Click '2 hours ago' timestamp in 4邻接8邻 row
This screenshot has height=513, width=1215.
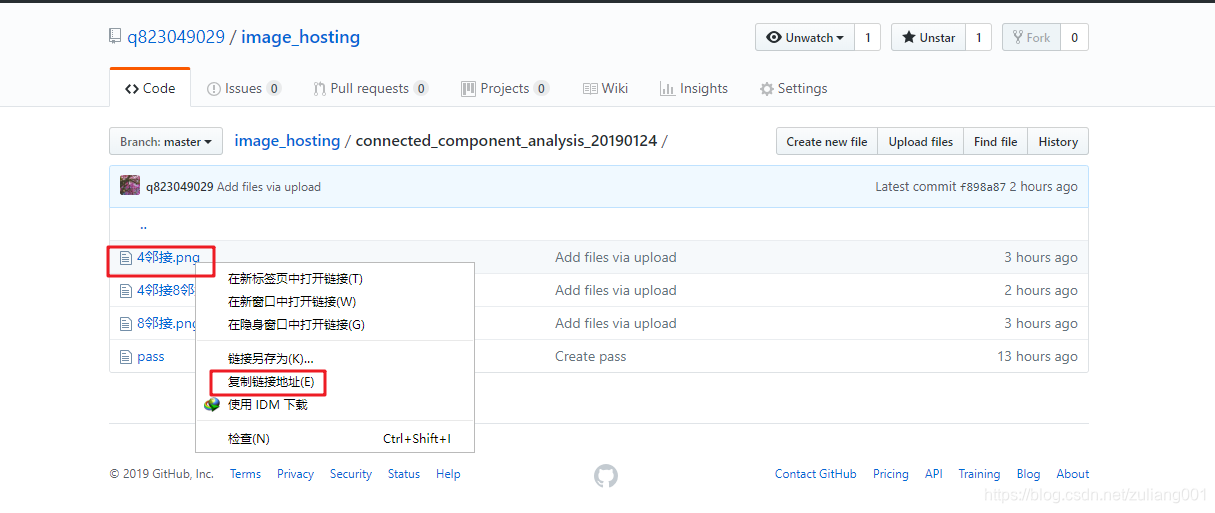[1041, 291]
